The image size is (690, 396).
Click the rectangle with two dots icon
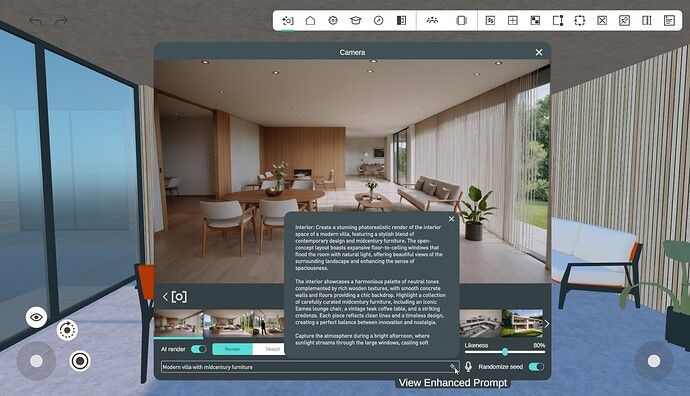(x=558, y=21)
